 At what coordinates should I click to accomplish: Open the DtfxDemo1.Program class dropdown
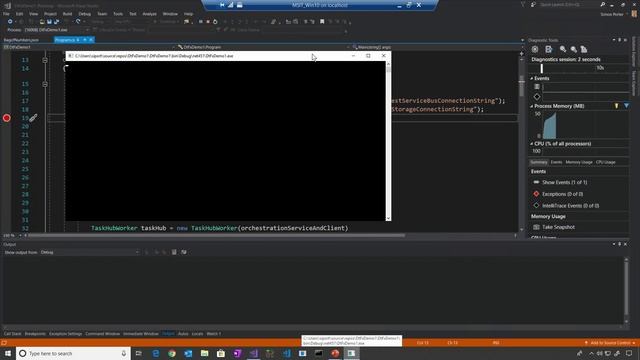point(263,47)
